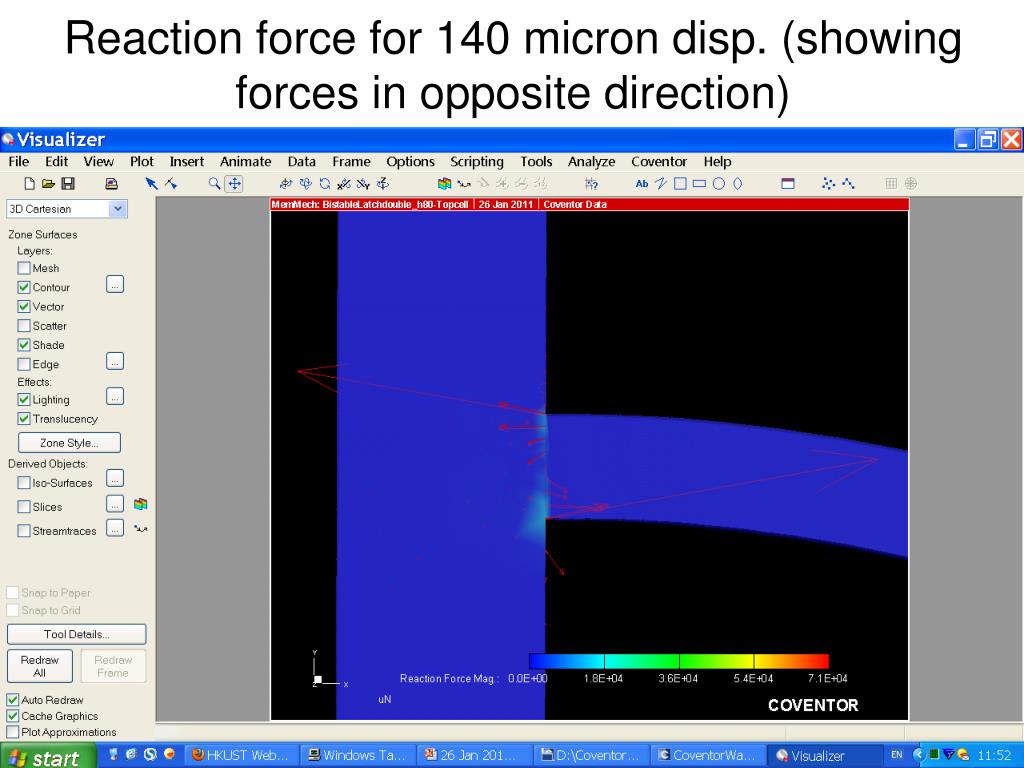Click the connected points extract tool
Image resolution: width=1024 pixels, height=768 pixels.
[x=848, y=184]
